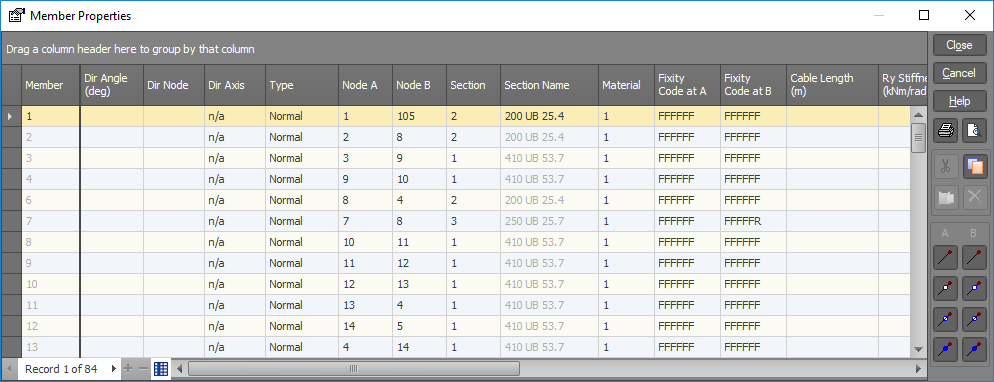Click Node B cell with value 105

pyautogui.click(x=419, y=117)
